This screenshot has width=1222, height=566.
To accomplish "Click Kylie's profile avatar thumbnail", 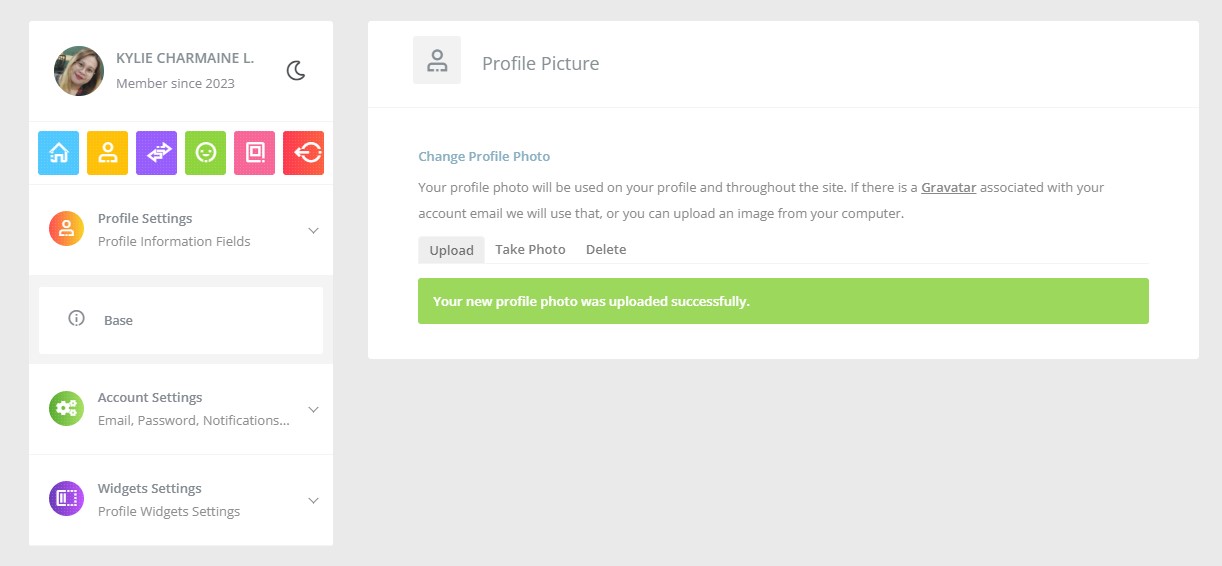I will click(x=79, y=71).
